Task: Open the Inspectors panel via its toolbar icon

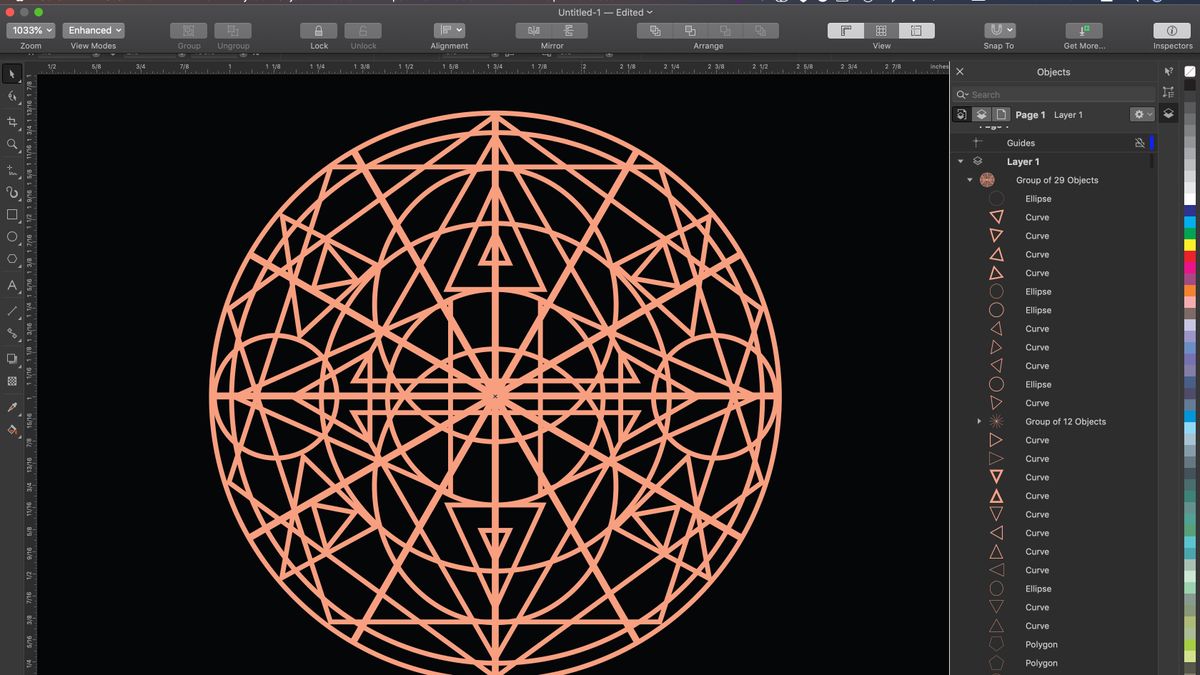Action: pyautogui.click(x=1171, y=30)
